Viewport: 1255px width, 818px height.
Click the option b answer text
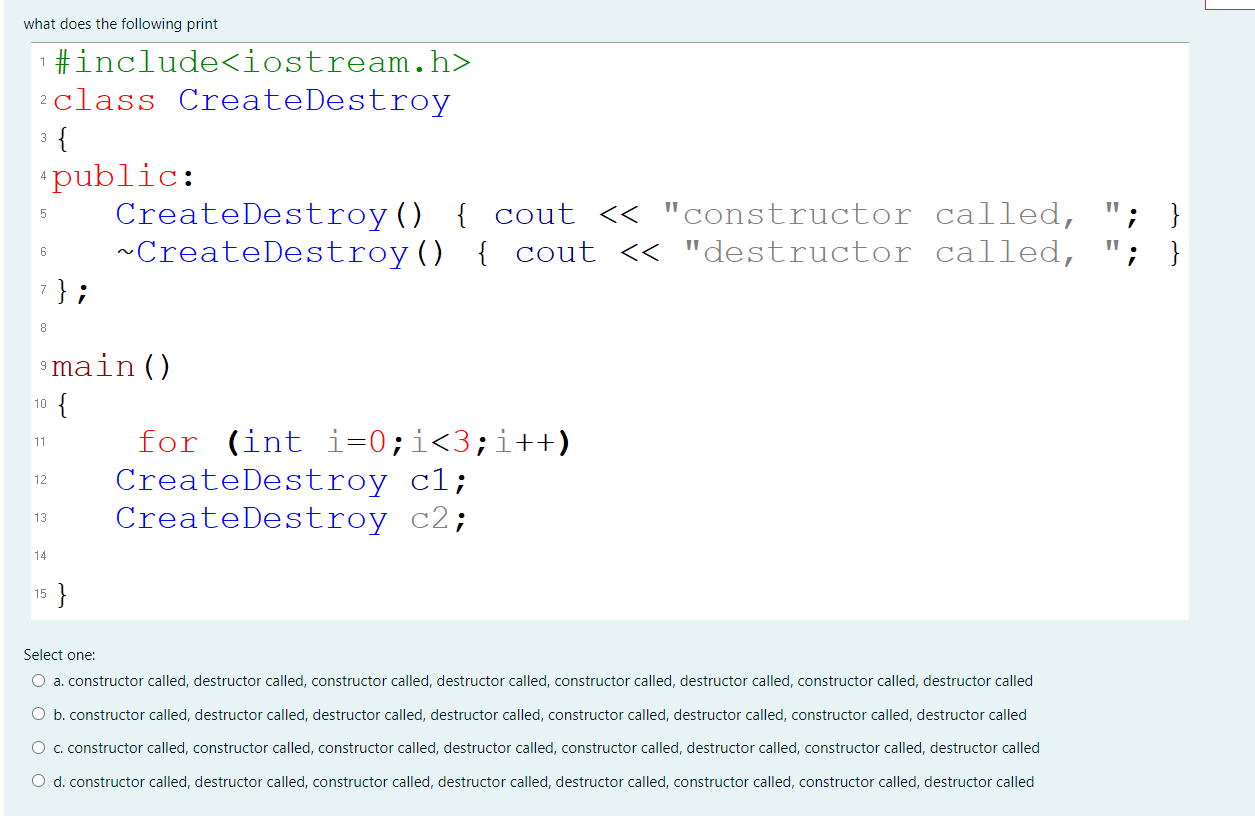539,714
